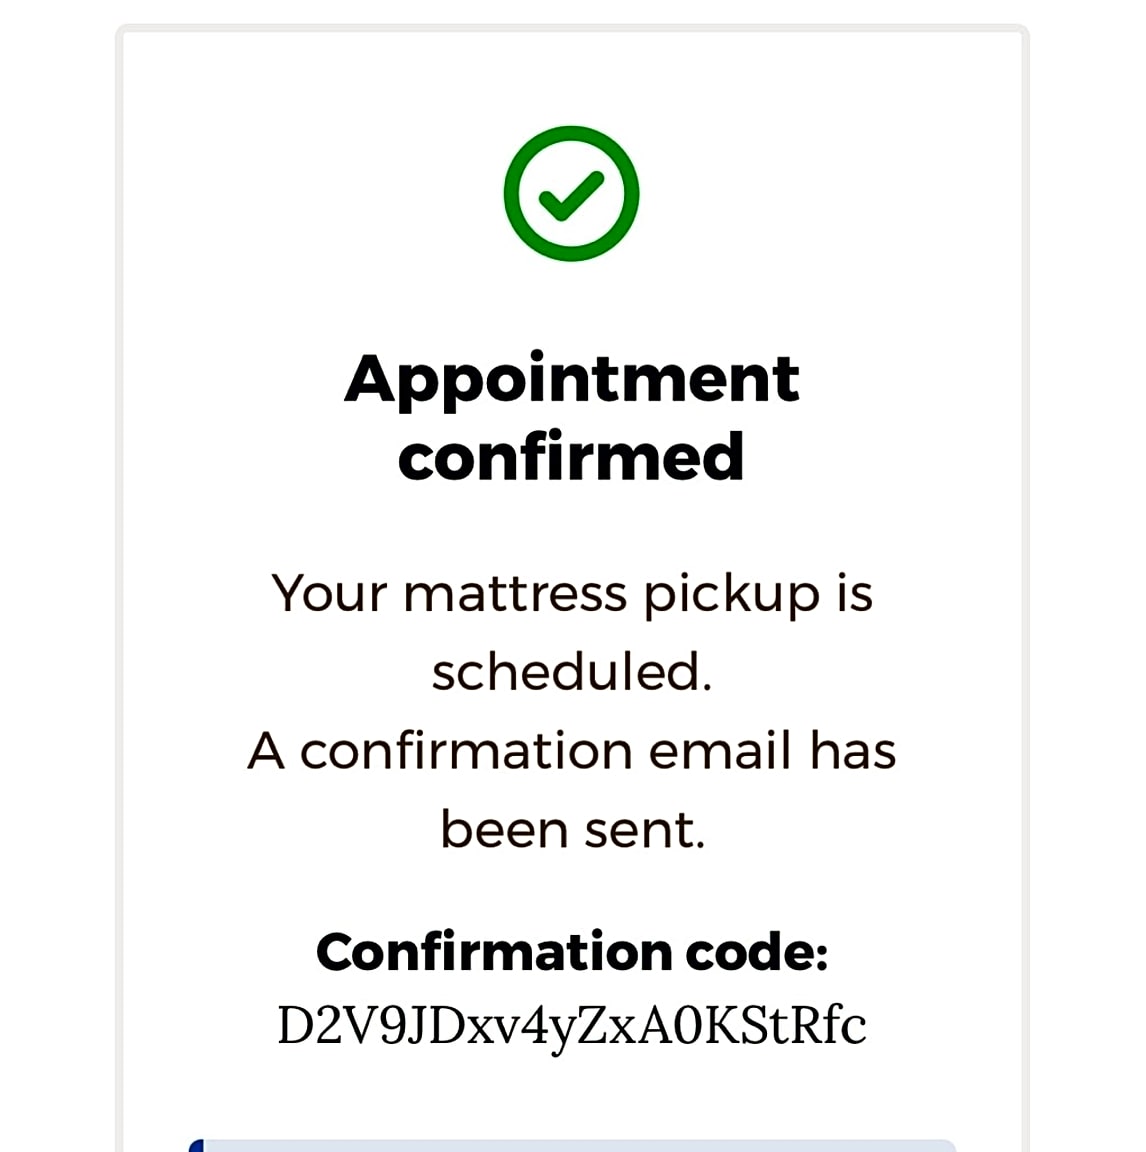
Task: Select the confirmation code D2V9JDxv4yZxA0KStRfc
Action: pyautogui.click(x=572, y=1026)
